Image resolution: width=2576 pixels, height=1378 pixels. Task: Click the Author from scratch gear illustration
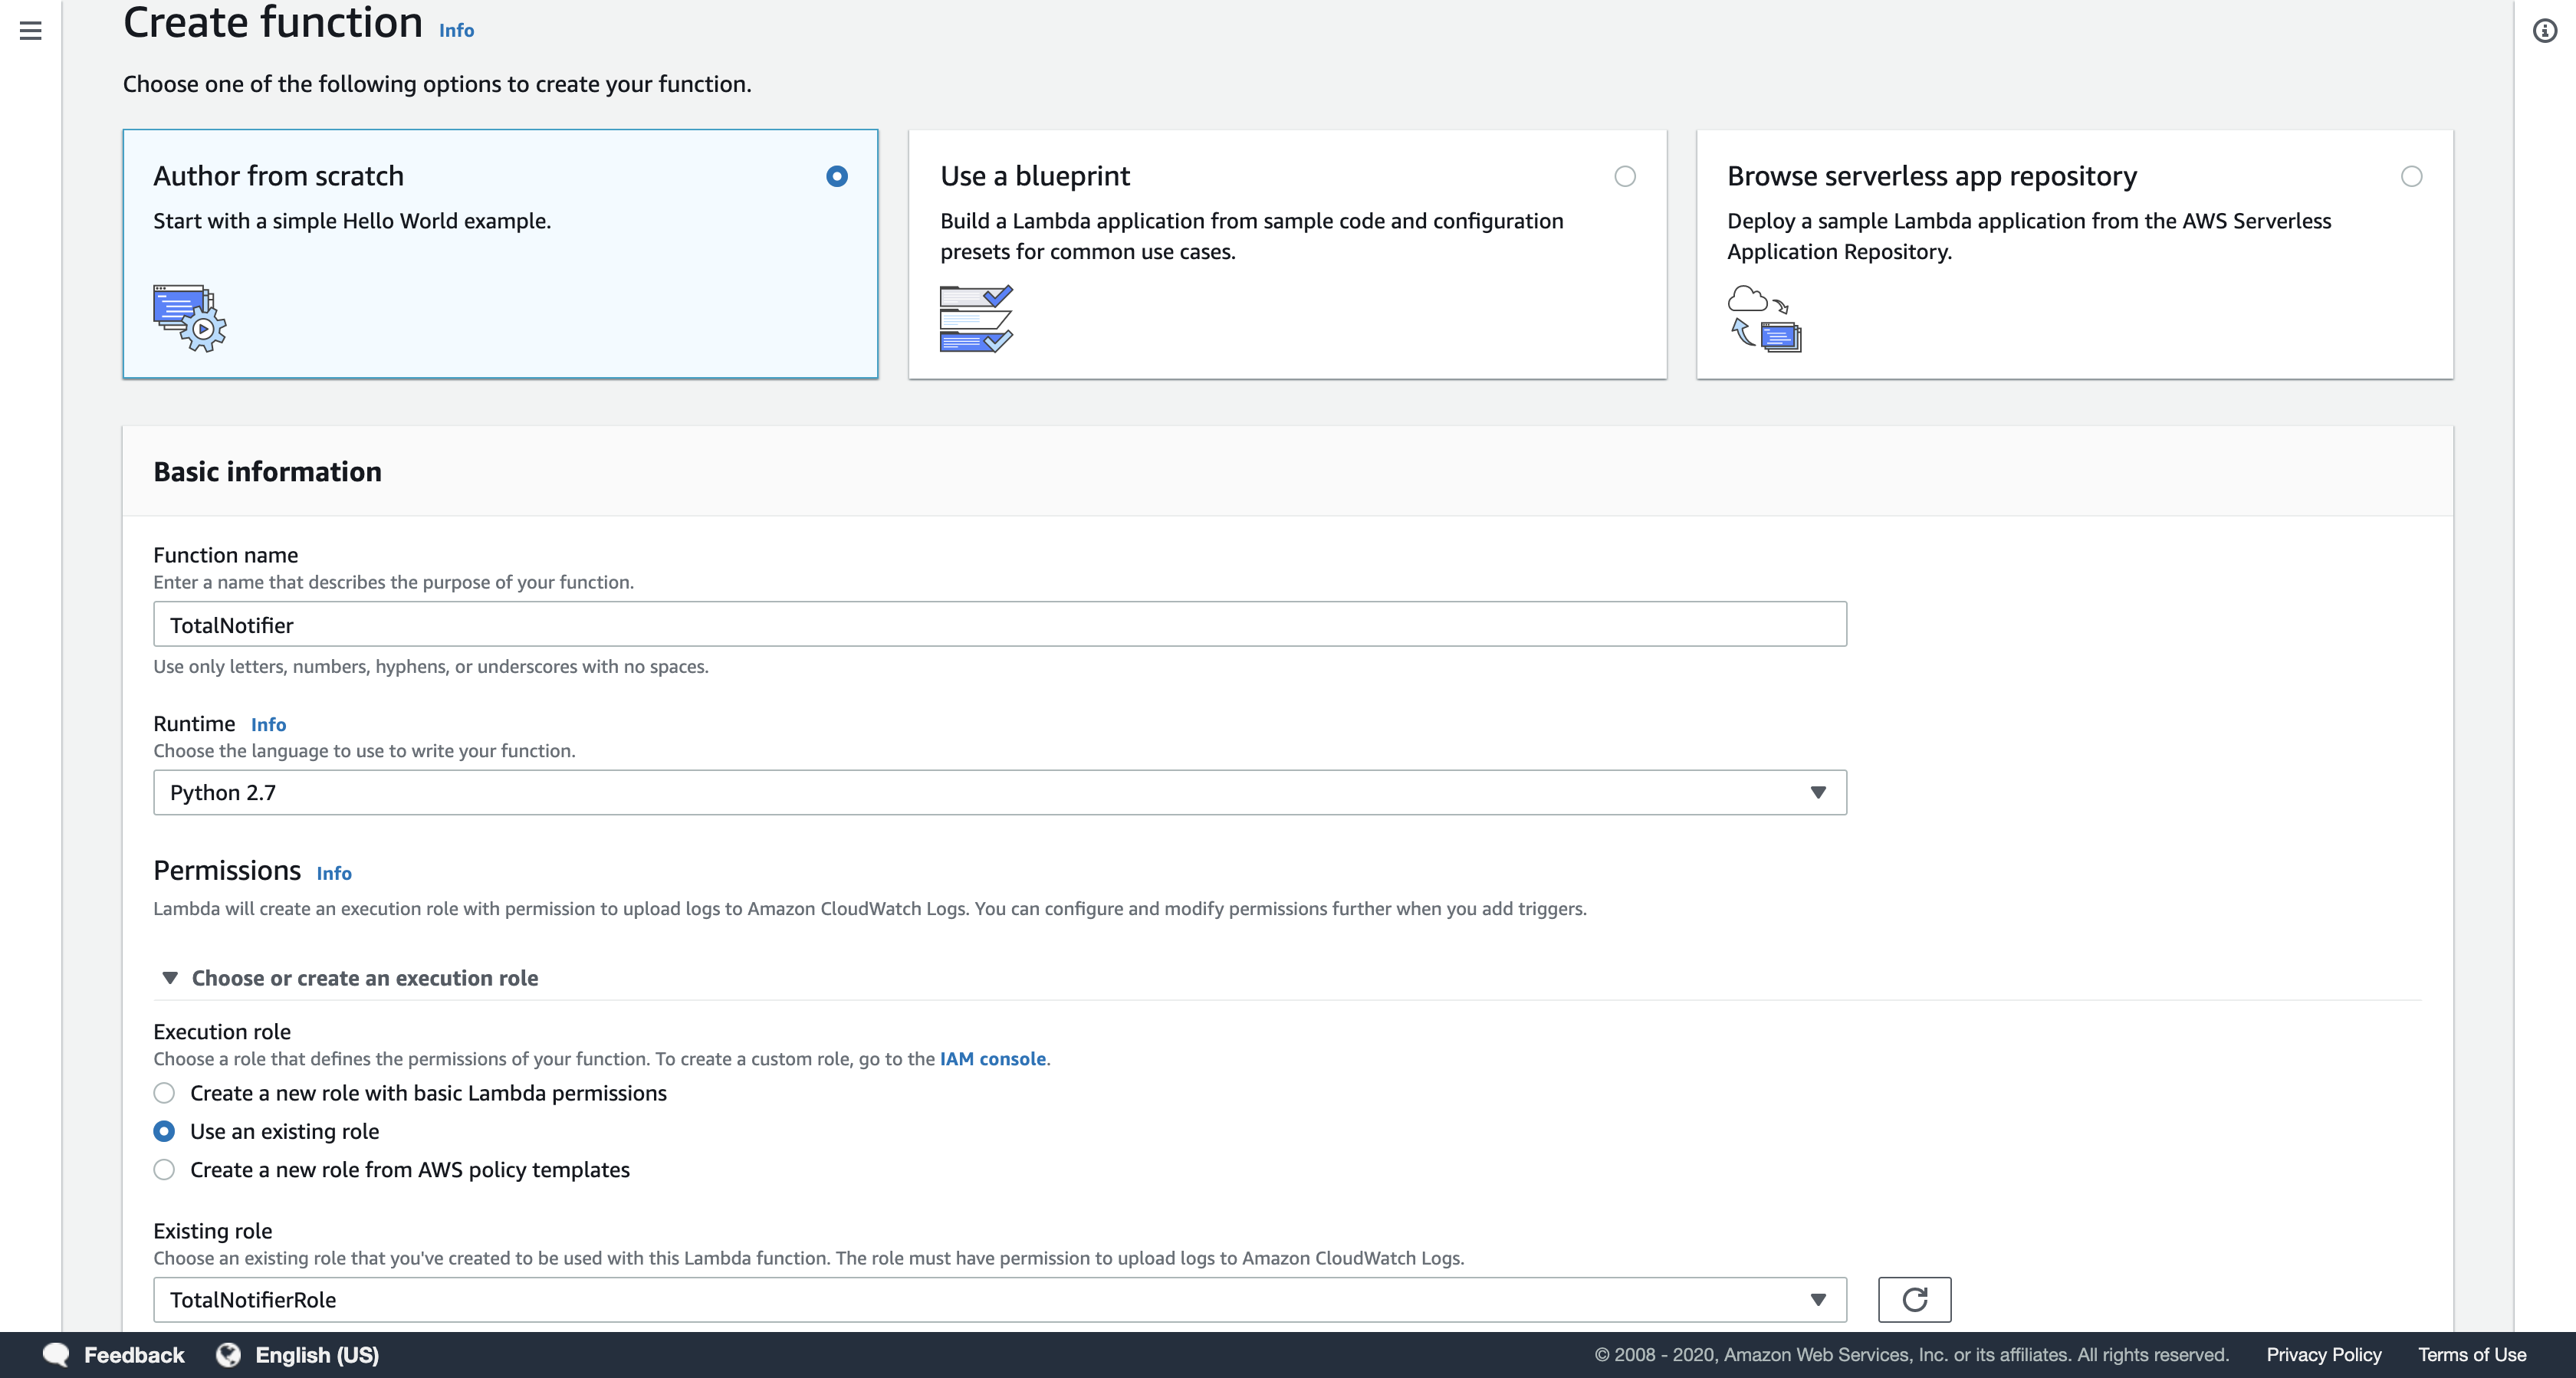click(190, 318)
